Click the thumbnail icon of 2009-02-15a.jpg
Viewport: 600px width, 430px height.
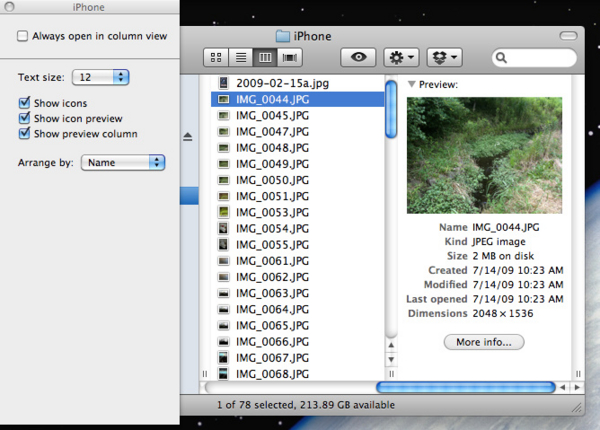pos(223,83)
